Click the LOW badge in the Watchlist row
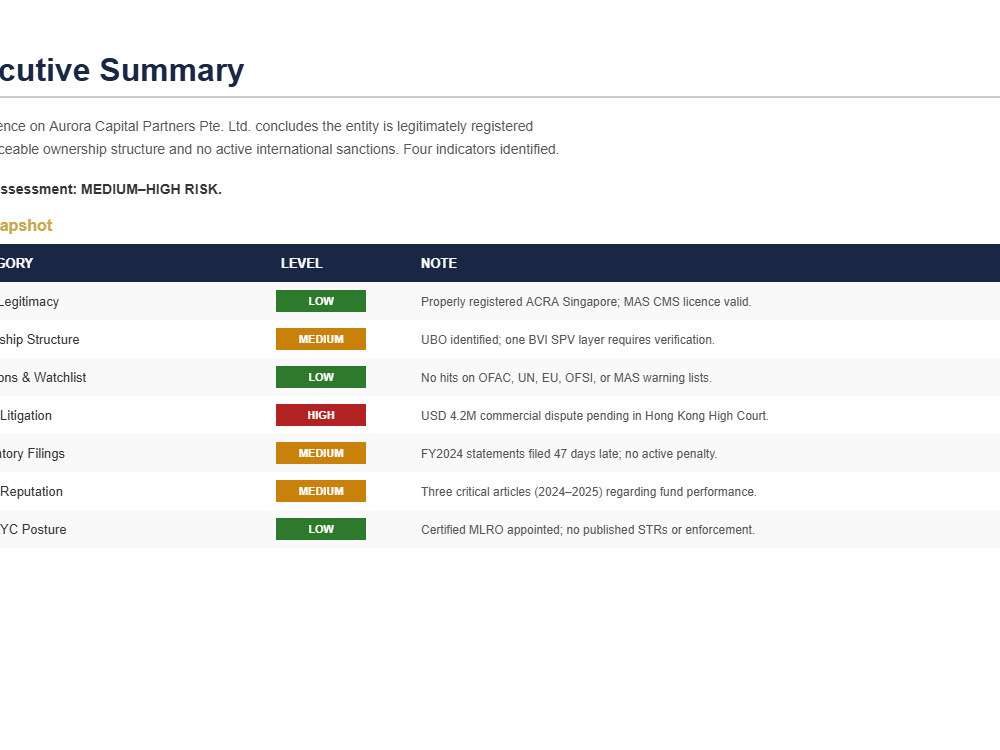1000x750 pixels. point(321,377)
